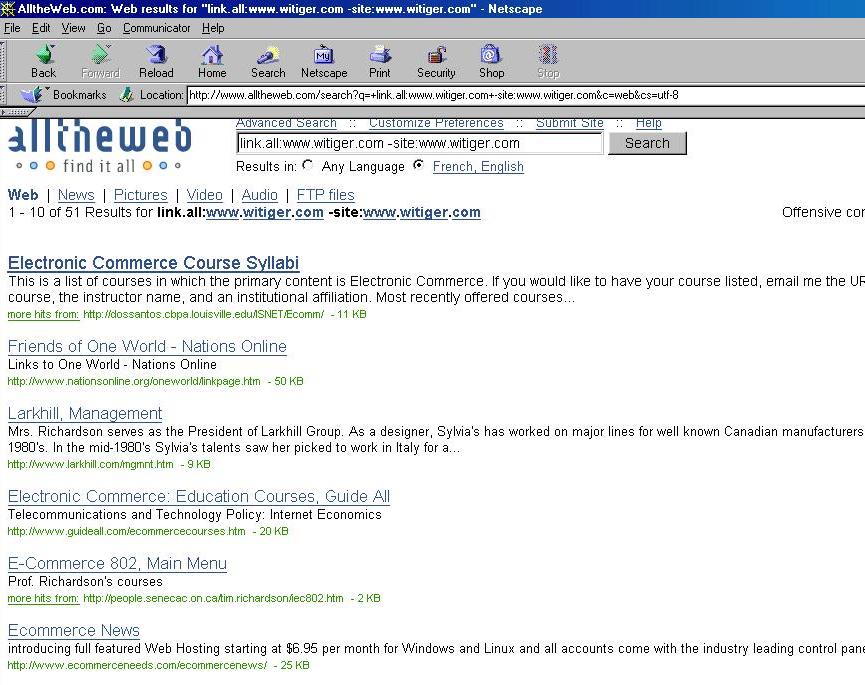Click the page proxy icon beside Location
This screenshot has width=865, height=685.
pyautogui.click(x=126, y=95)
